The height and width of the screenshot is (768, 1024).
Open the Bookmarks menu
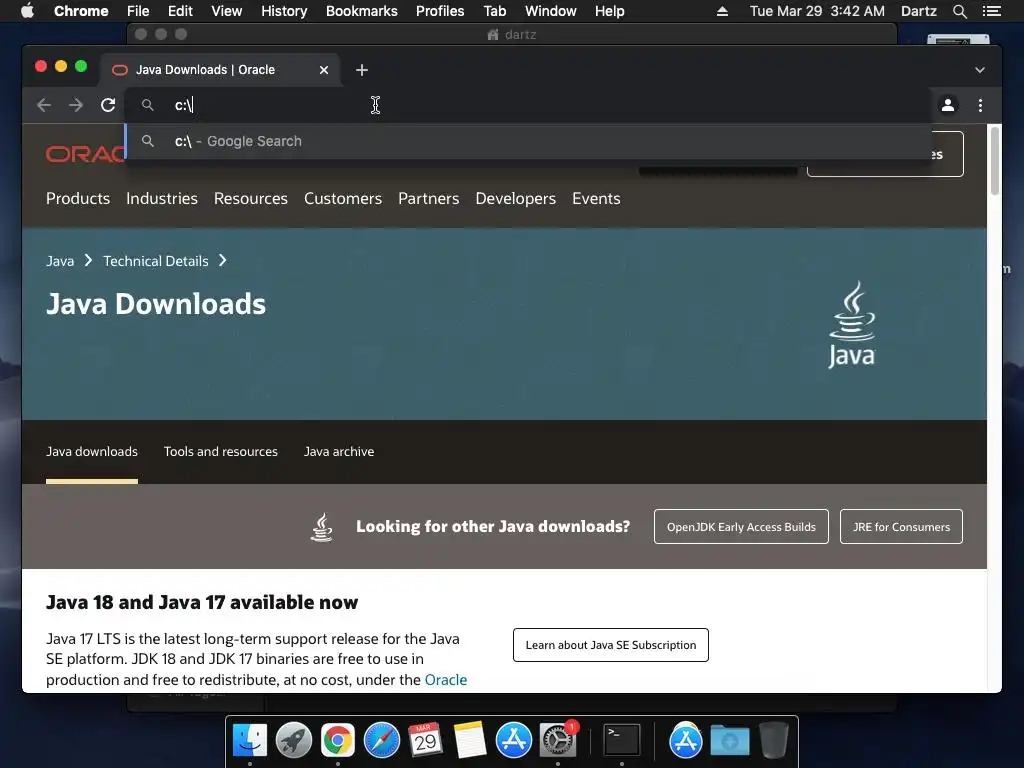[362, 11]
